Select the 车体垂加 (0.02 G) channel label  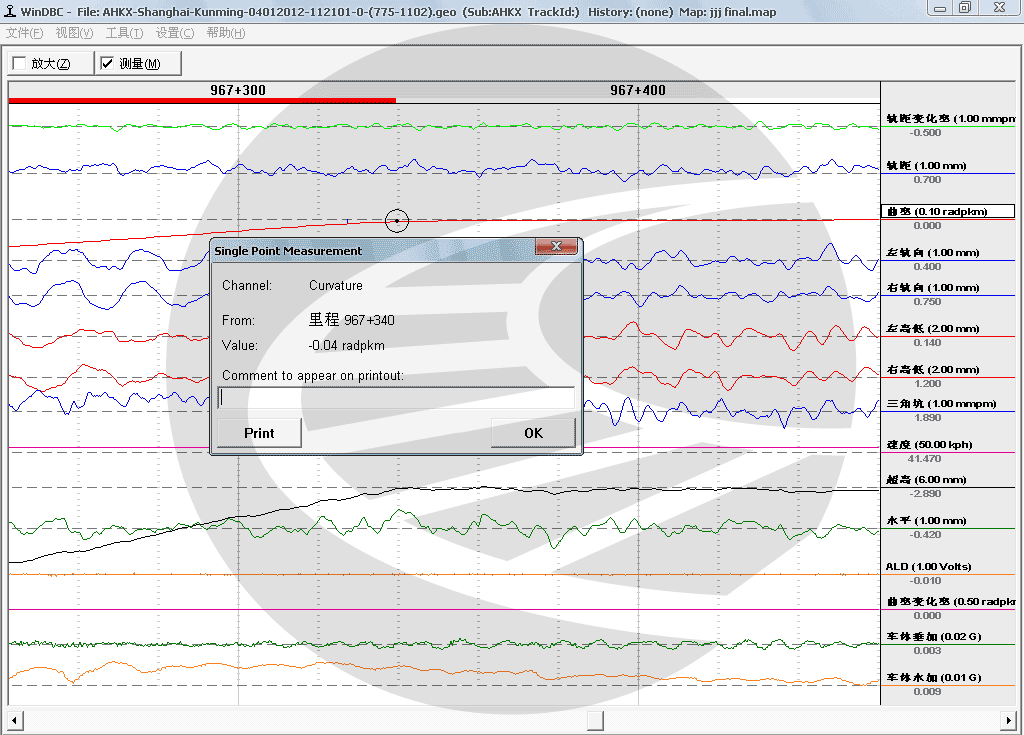[934, 636]
